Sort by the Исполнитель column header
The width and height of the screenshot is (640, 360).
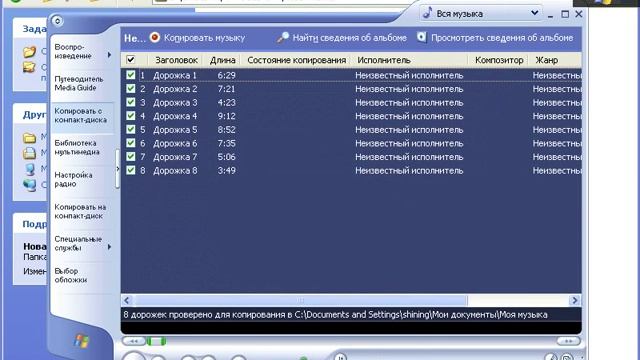410,60
